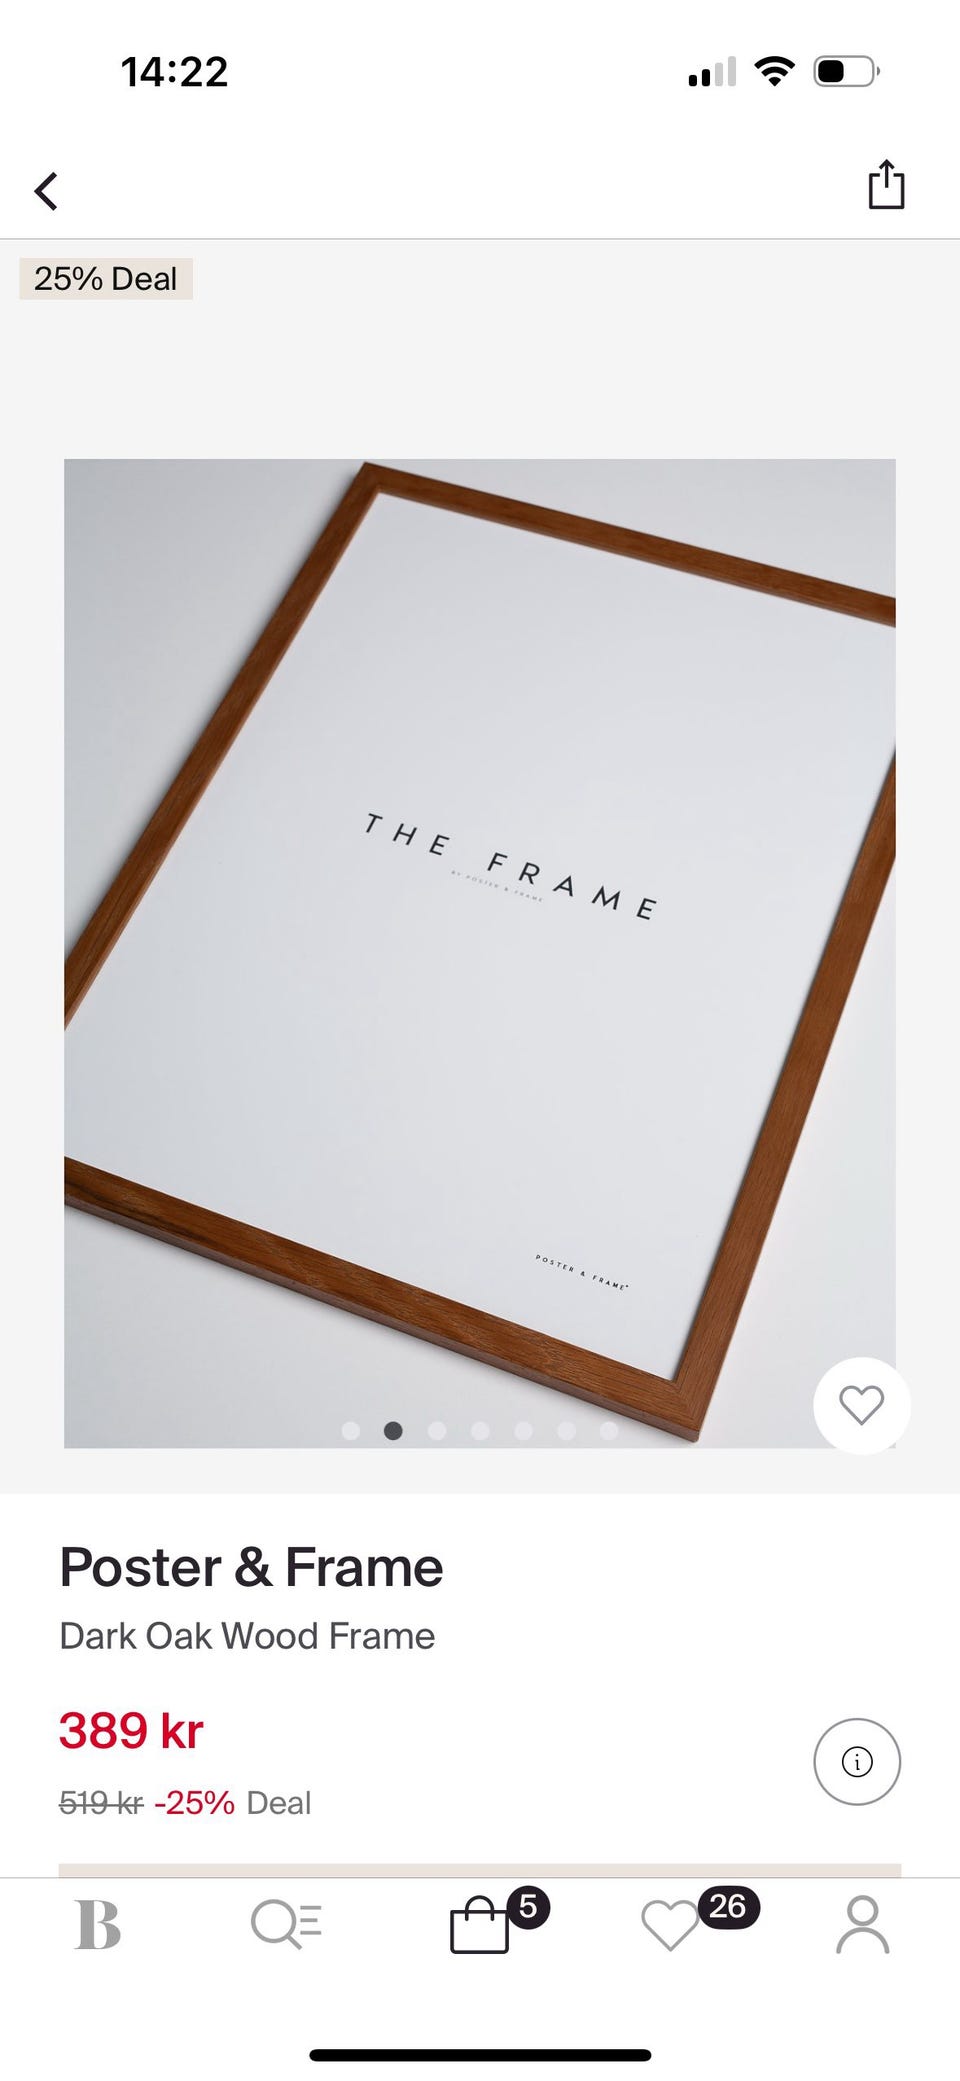Select the fourth image carousel dot
Image resolution: width=960 pixels, height=2081 pixels.
(480, 1431)
